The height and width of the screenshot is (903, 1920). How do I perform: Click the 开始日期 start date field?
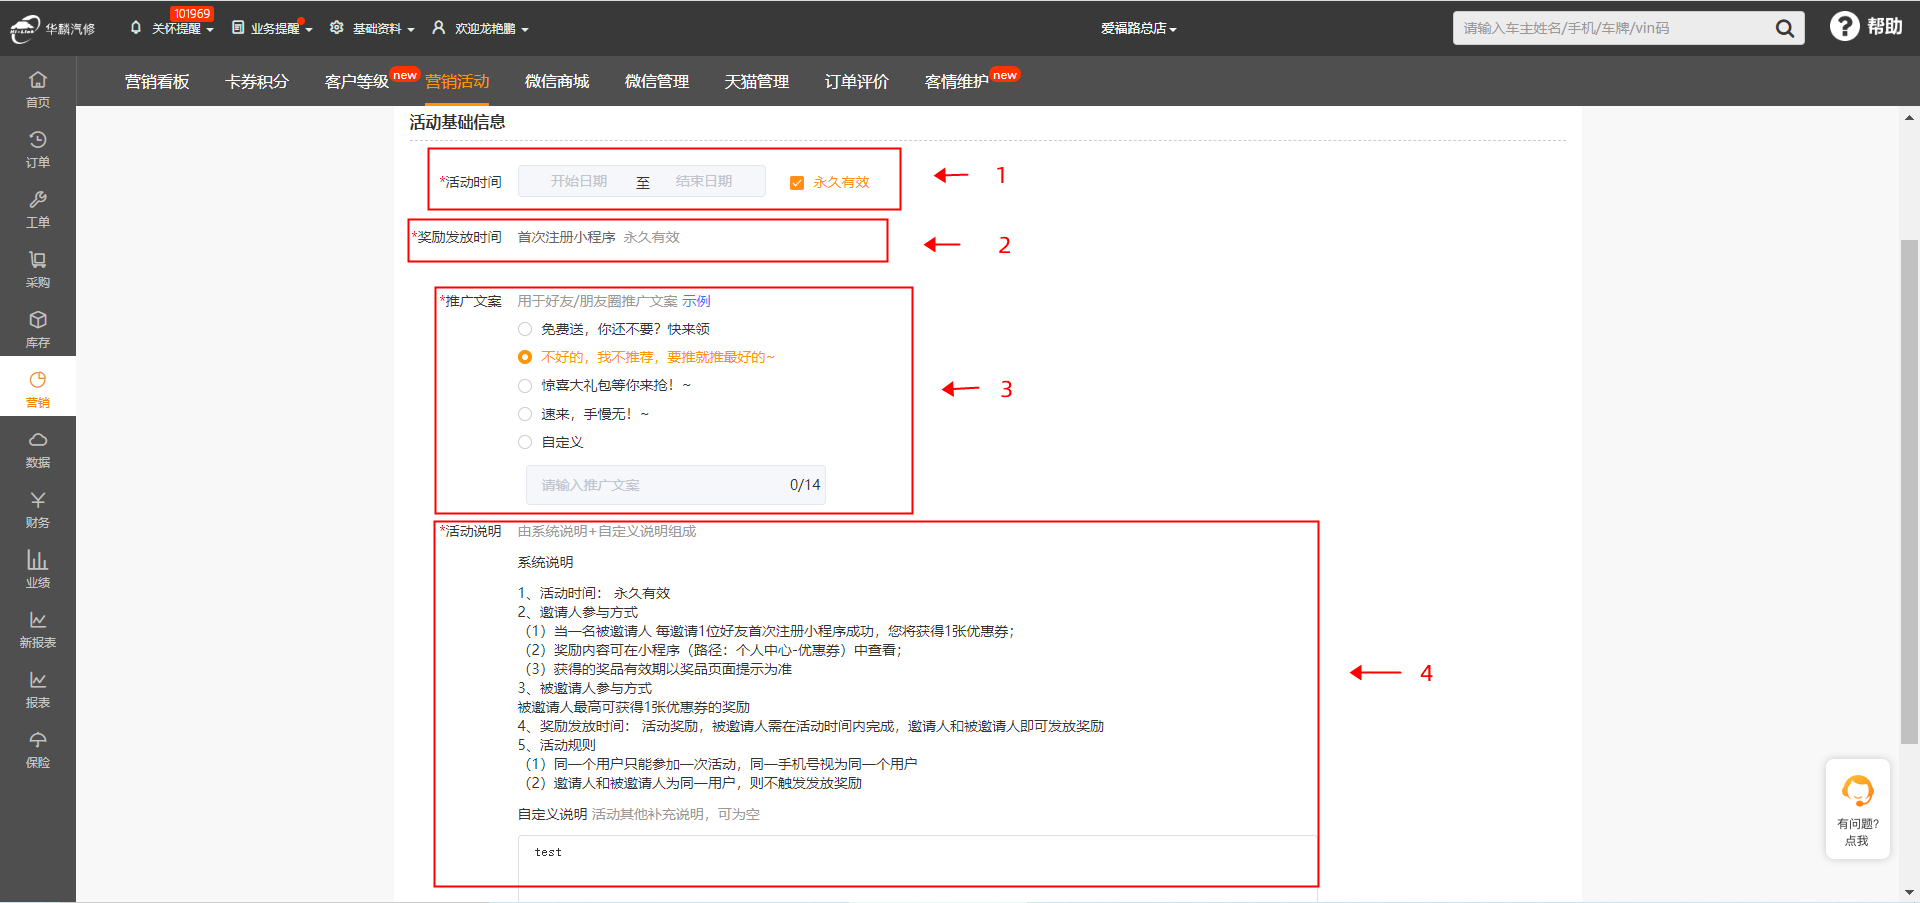coord(579,181)
